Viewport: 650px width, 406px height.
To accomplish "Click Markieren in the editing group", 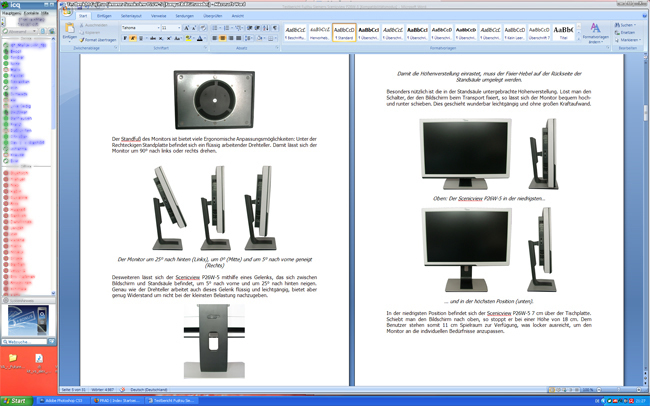I will click(627, 40).
